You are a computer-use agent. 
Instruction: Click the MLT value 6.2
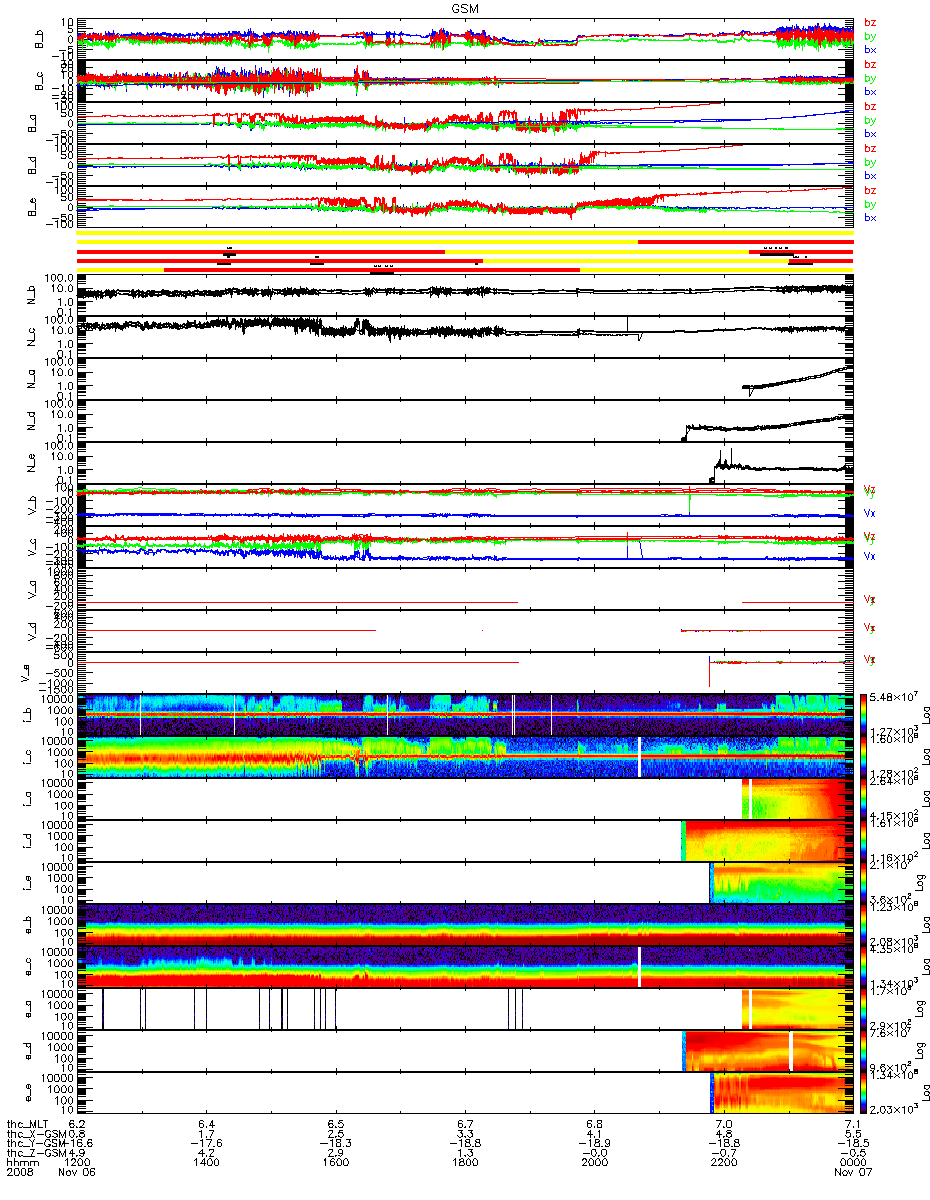tap(79, 1125)
